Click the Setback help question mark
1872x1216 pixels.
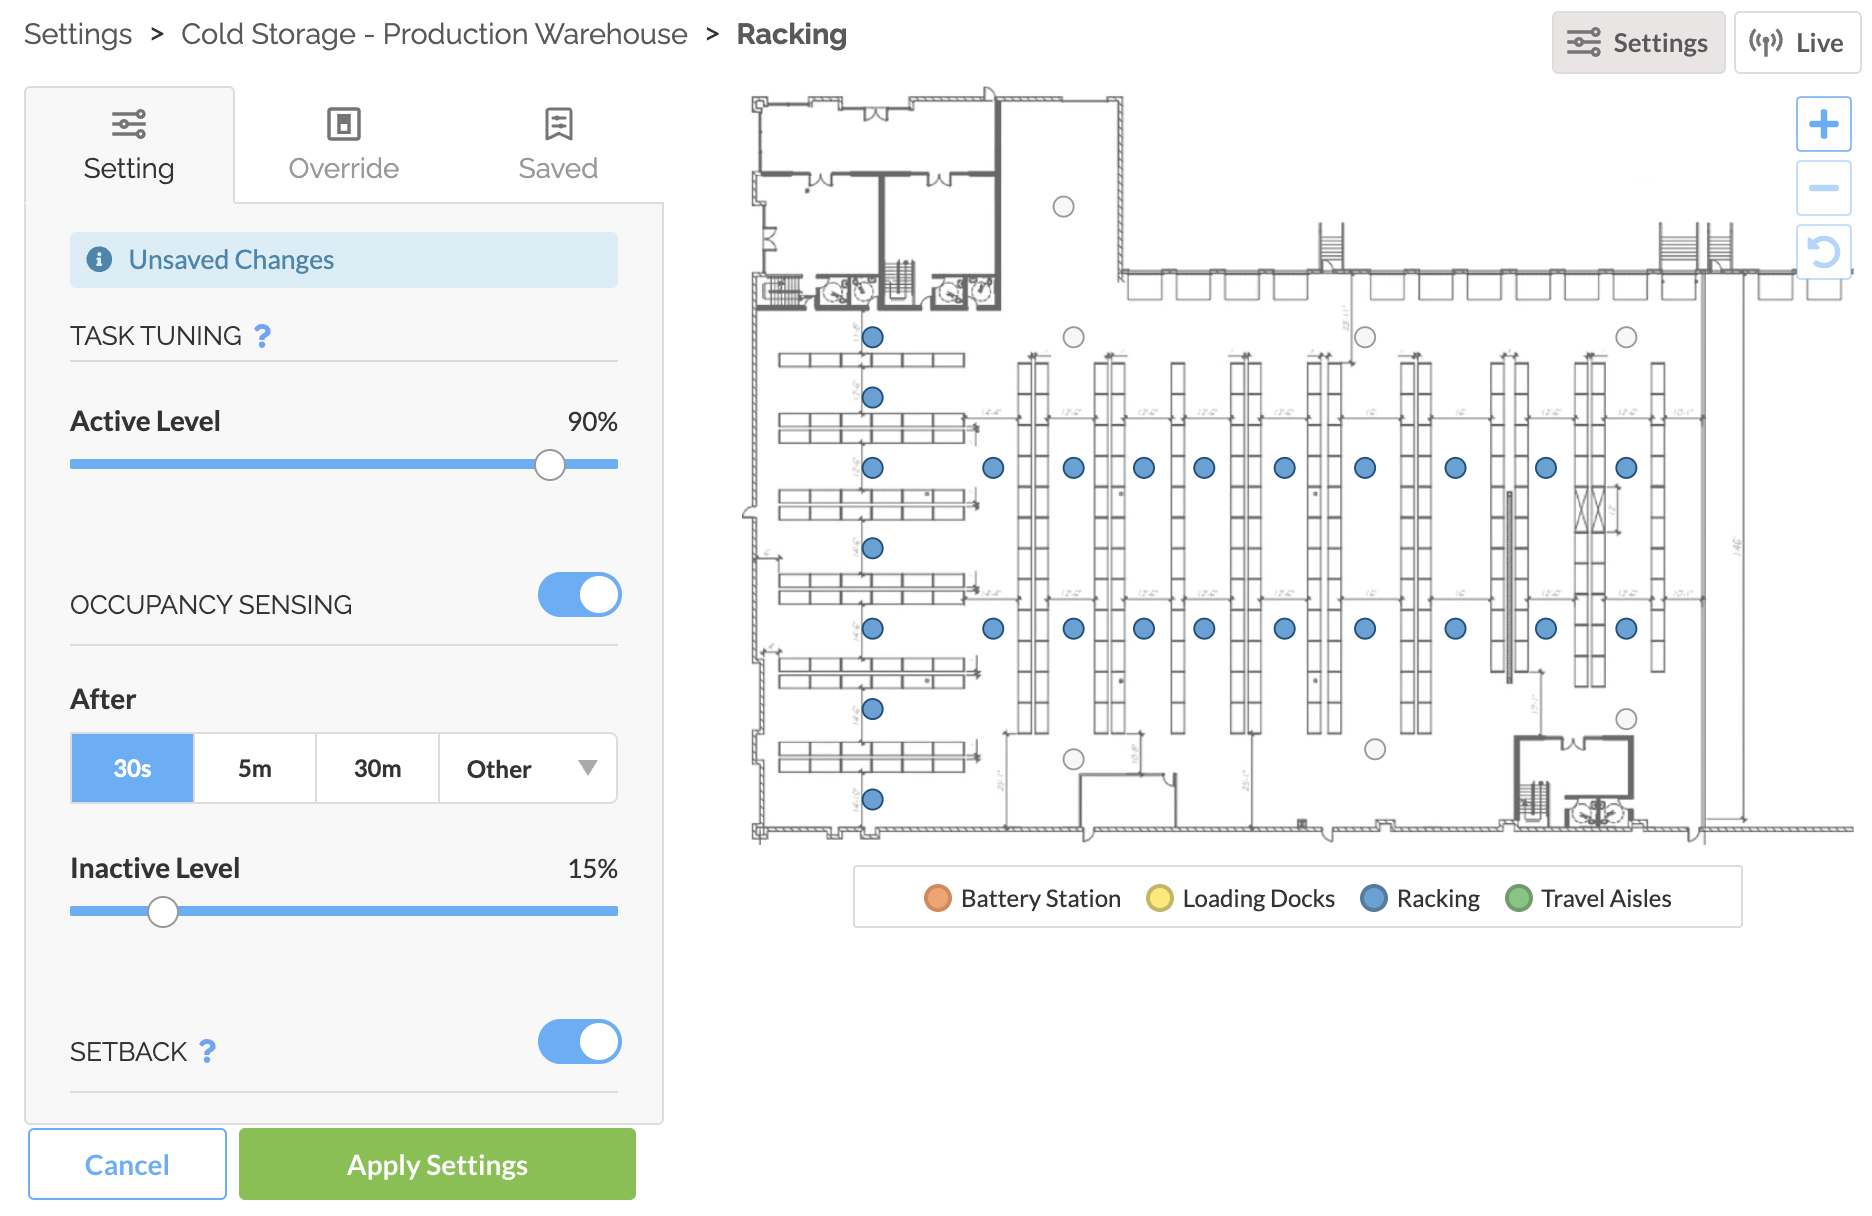point(207,1051)
